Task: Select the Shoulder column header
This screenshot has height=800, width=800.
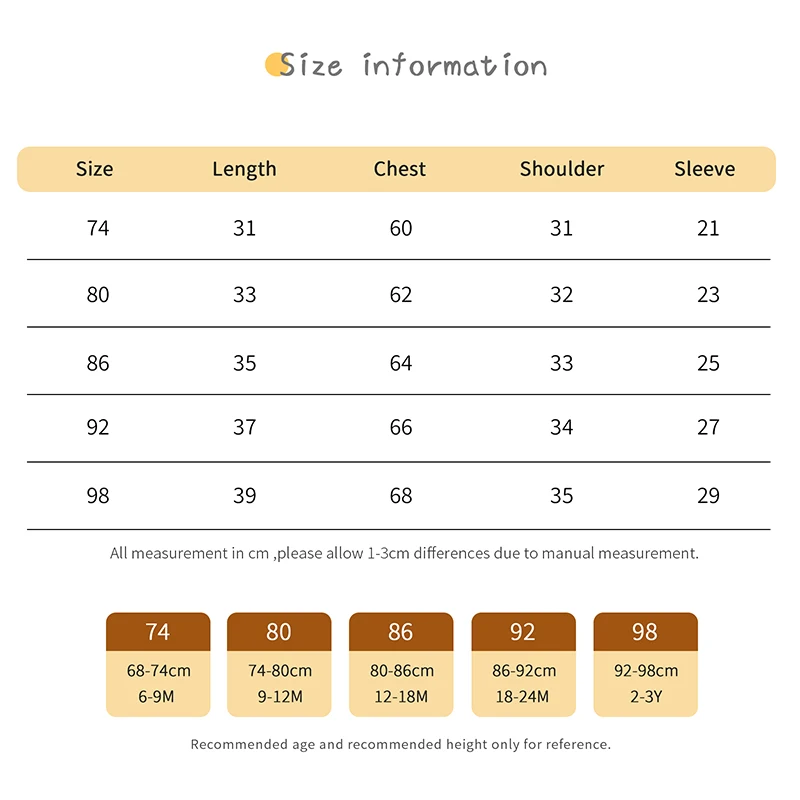Action: pos(562,169)
